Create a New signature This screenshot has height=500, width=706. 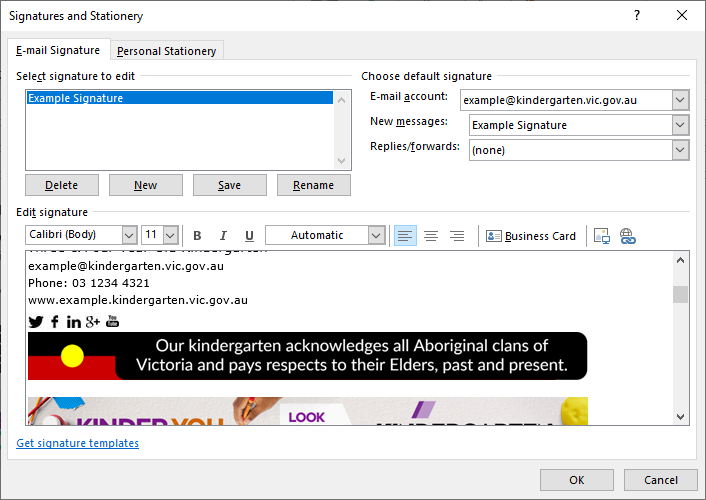pyautogui.click(x=145, y=185)
